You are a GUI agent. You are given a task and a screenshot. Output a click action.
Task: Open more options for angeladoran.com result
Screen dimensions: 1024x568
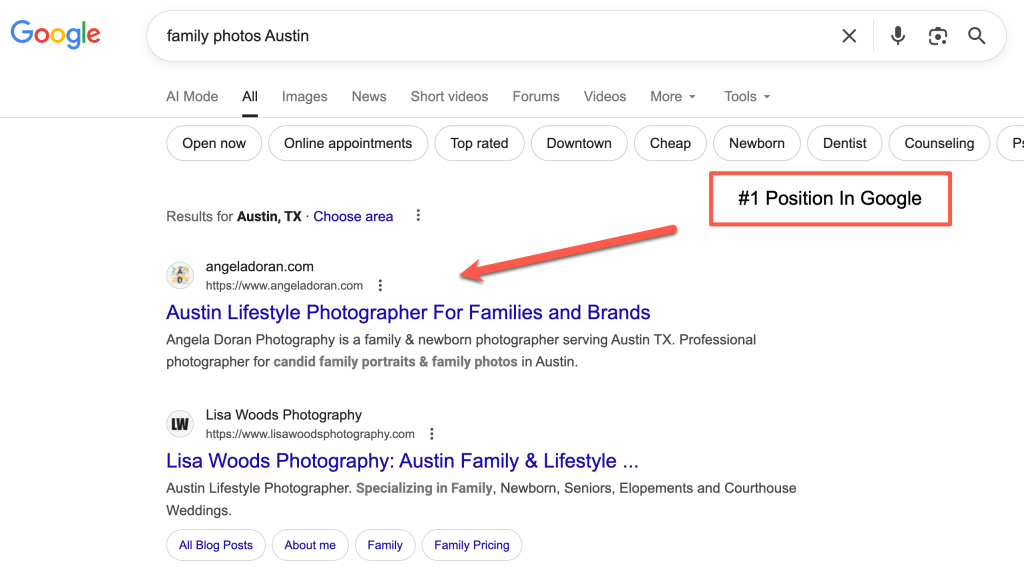380,285
